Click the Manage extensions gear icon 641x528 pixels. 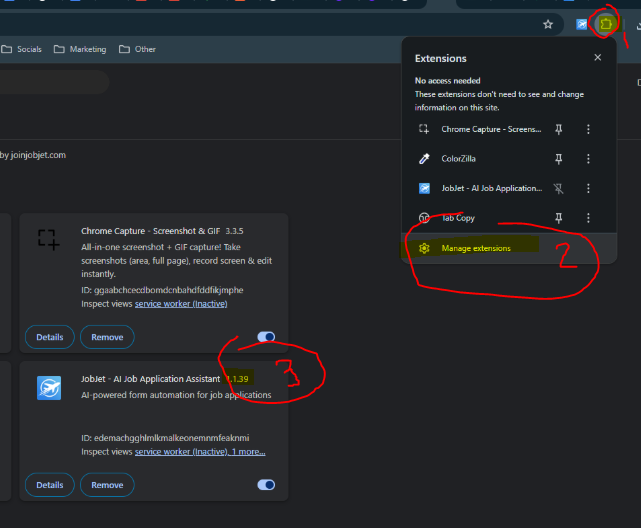[x=424, y=248]
